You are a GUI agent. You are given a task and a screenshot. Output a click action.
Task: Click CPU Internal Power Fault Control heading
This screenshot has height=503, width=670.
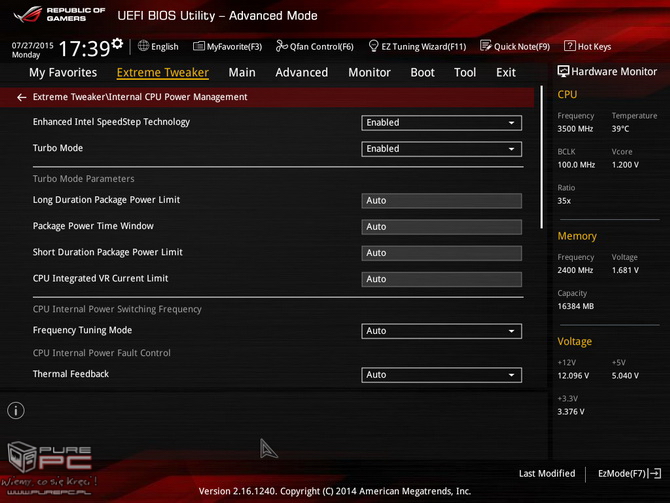pos(102,353)
